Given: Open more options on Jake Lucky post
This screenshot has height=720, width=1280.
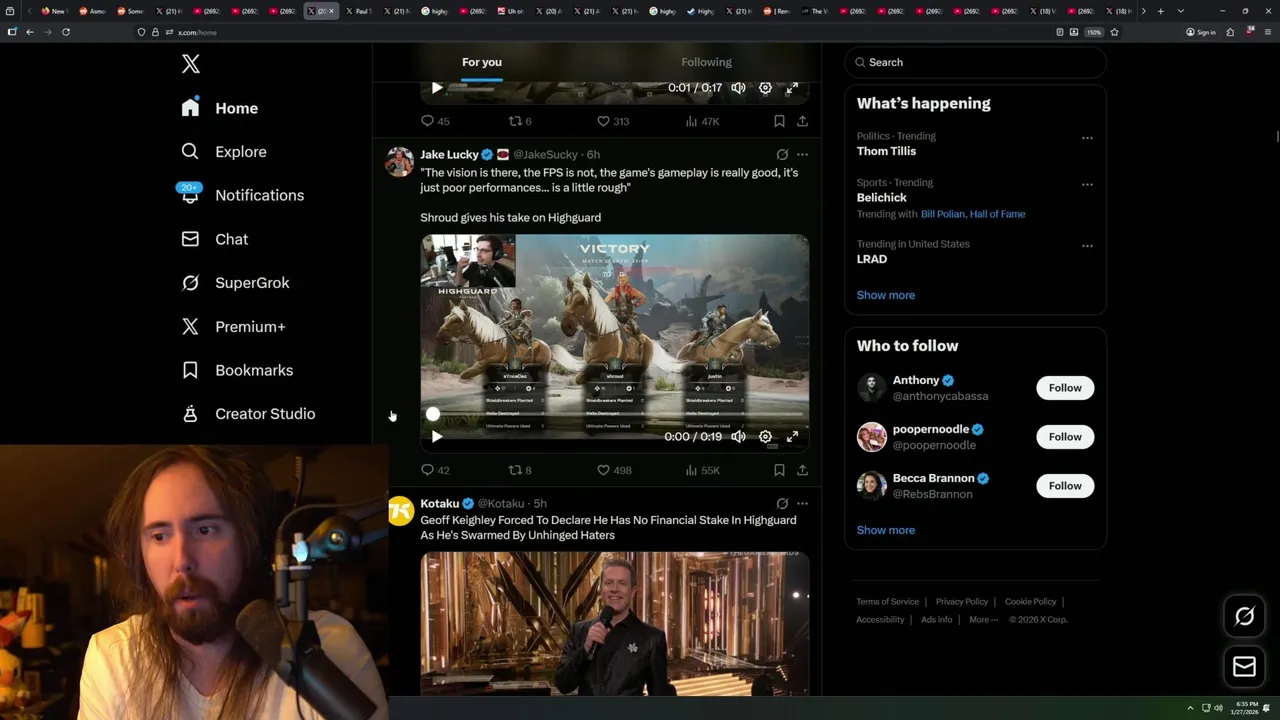Looking at the screenshot, I should click(x=802, y=155).
